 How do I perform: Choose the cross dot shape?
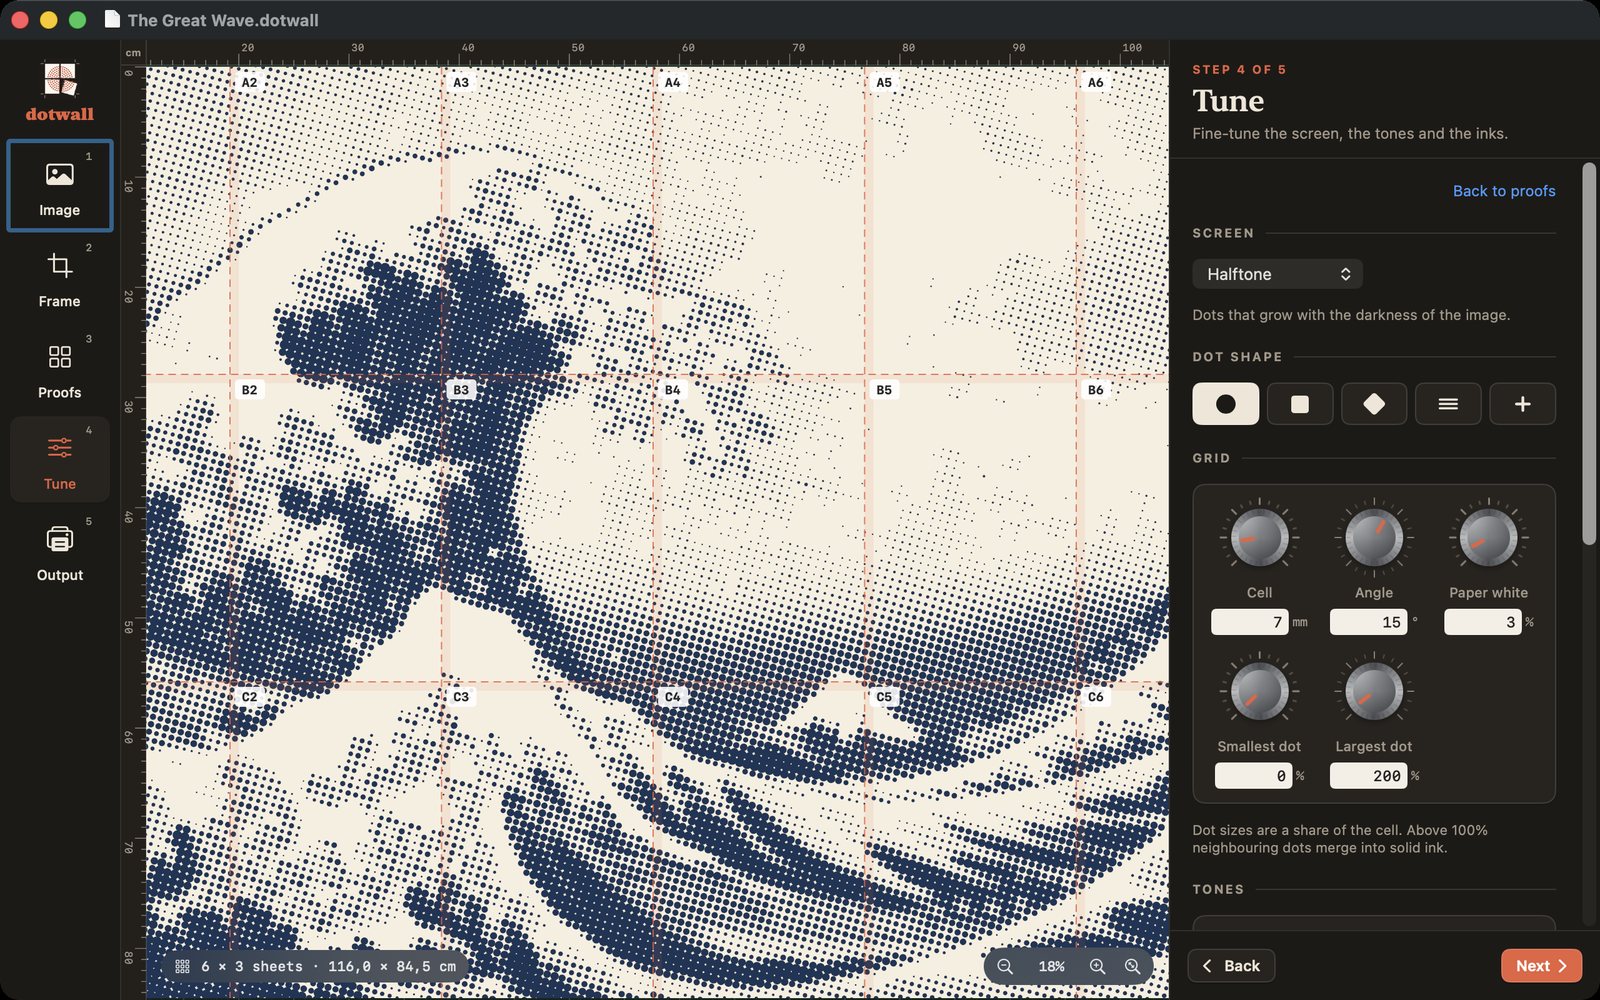pos(1522,404)
